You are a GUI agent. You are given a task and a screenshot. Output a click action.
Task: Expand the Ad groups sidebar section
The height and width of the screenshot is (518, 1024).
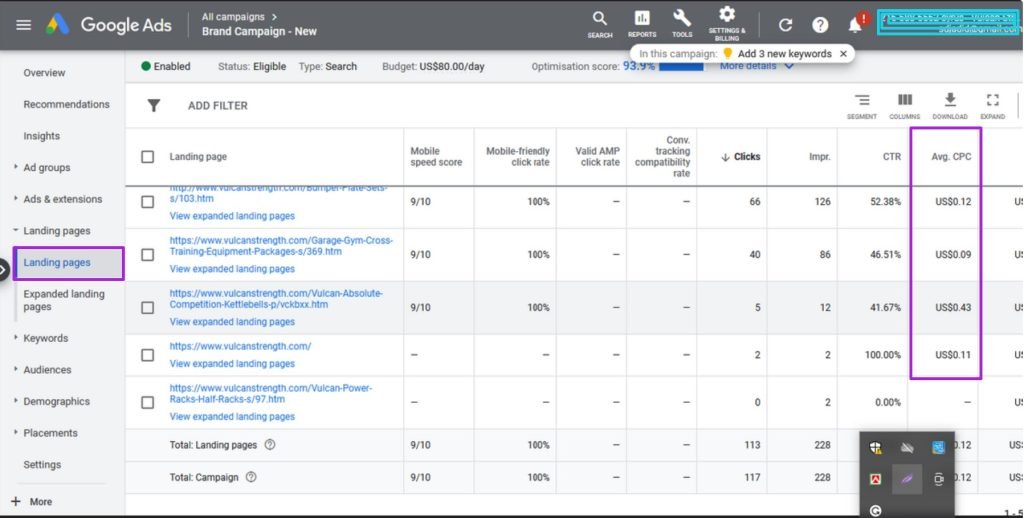(x=46, y=168)
